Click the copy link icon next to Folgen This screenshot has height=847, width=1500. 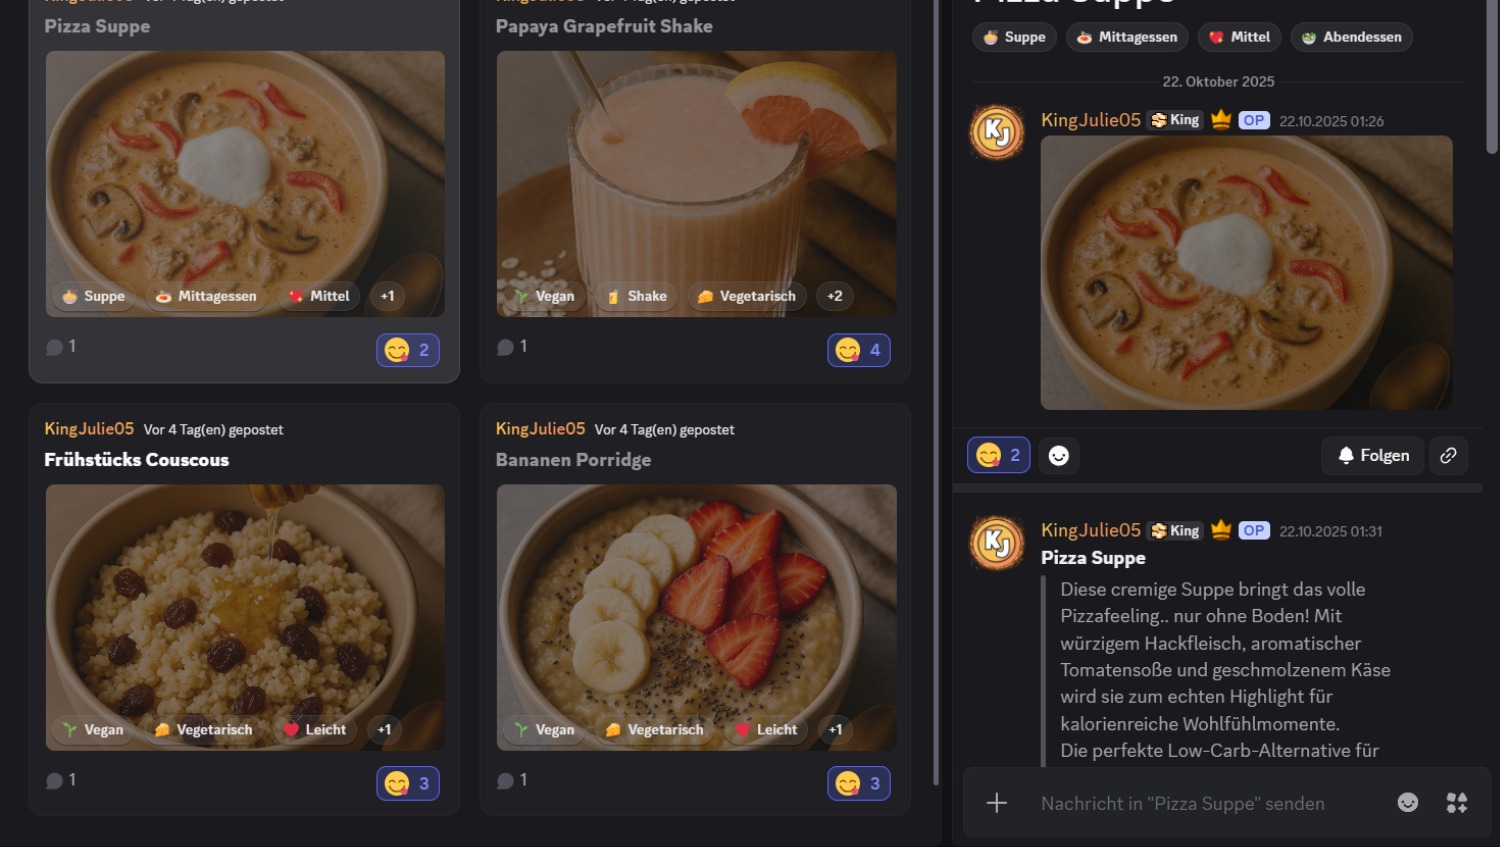coord(1448,455)
